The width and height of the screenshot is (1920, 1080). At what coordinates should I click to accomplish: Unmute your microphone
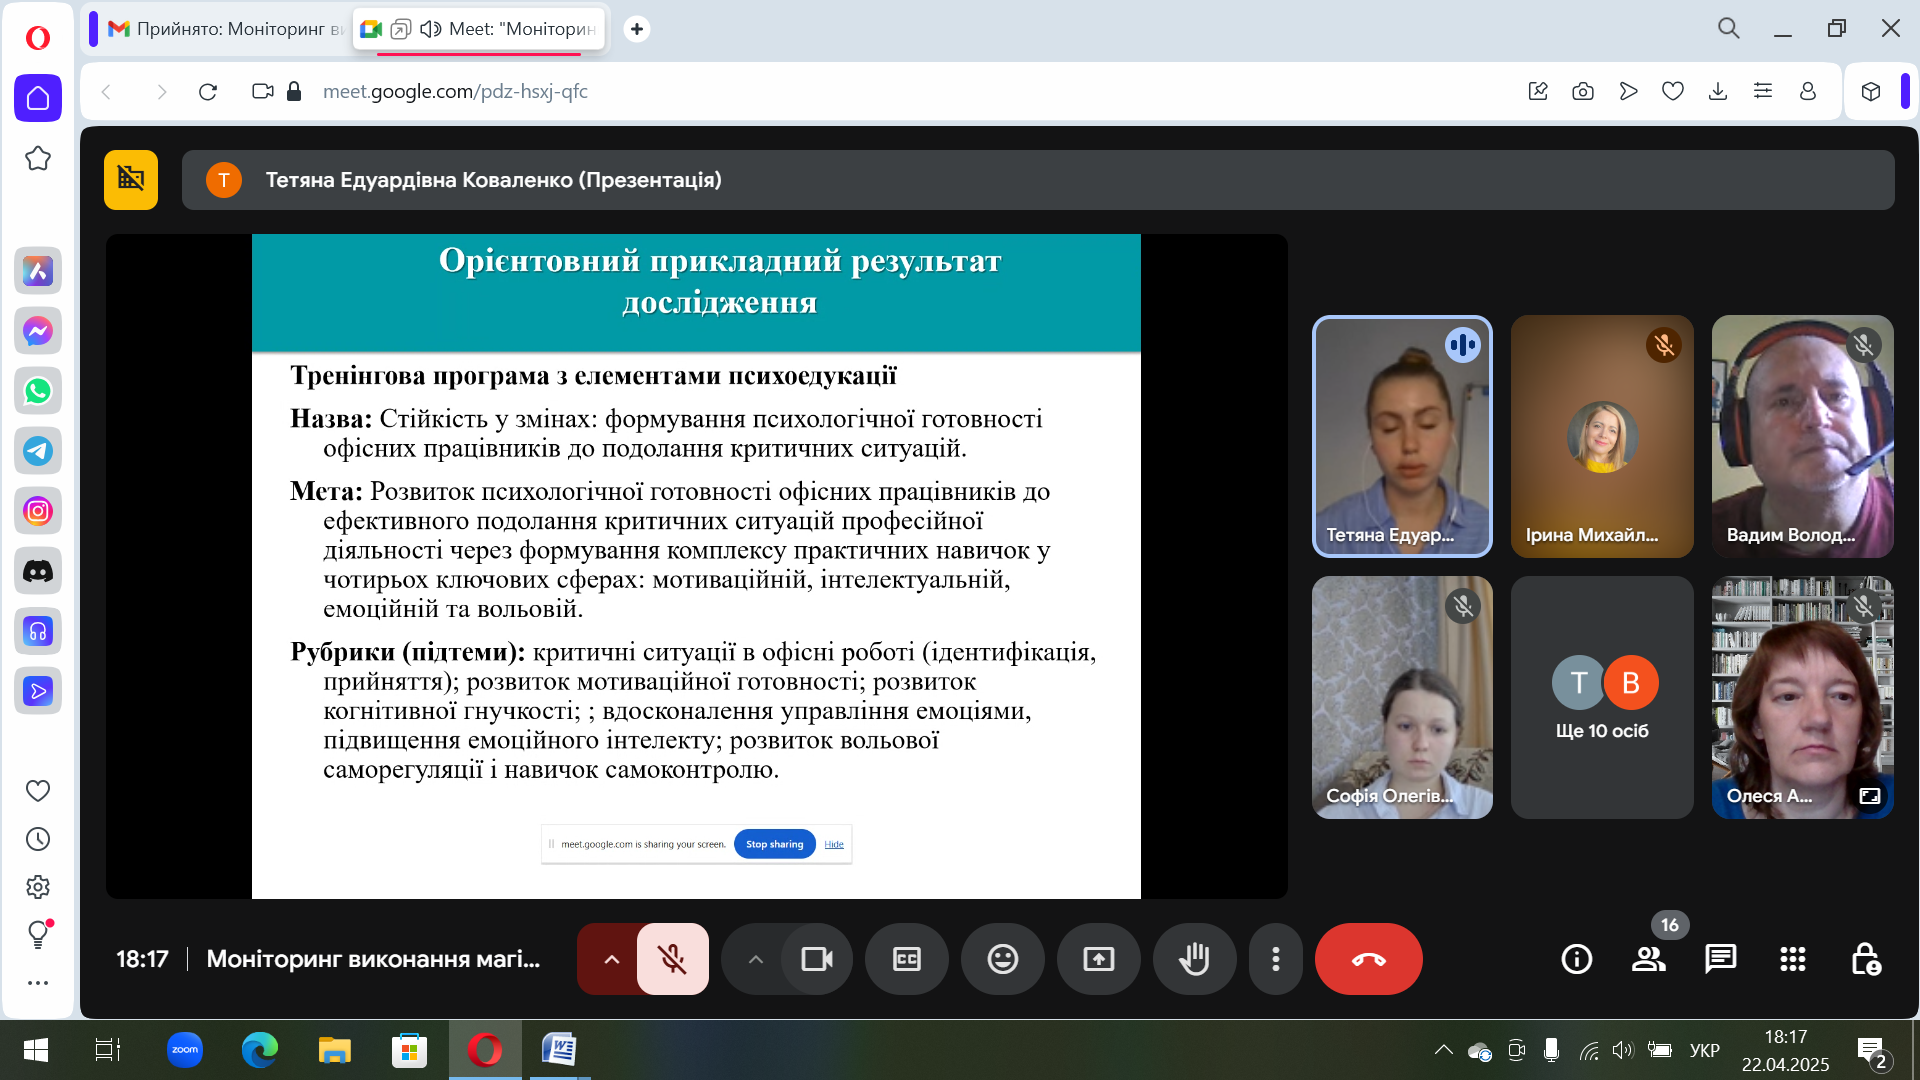tap(671, 958)
